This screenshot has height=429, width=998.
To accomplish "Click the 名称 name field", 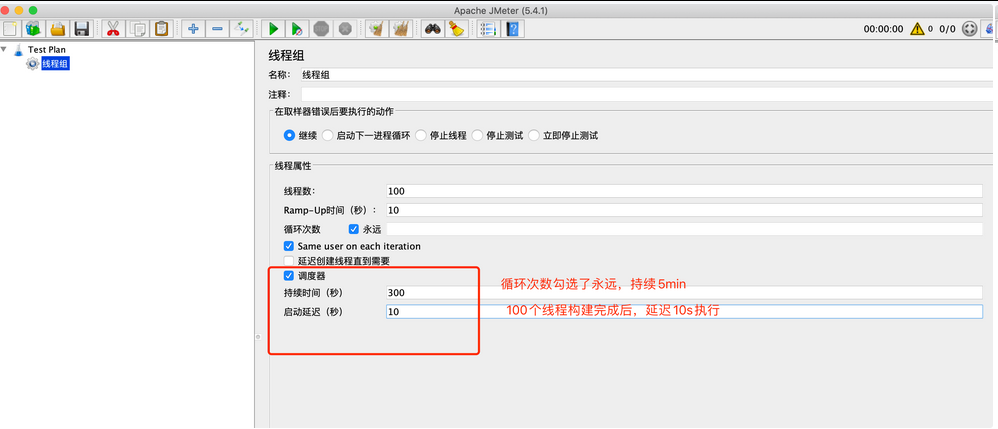I will coord(647,74).
